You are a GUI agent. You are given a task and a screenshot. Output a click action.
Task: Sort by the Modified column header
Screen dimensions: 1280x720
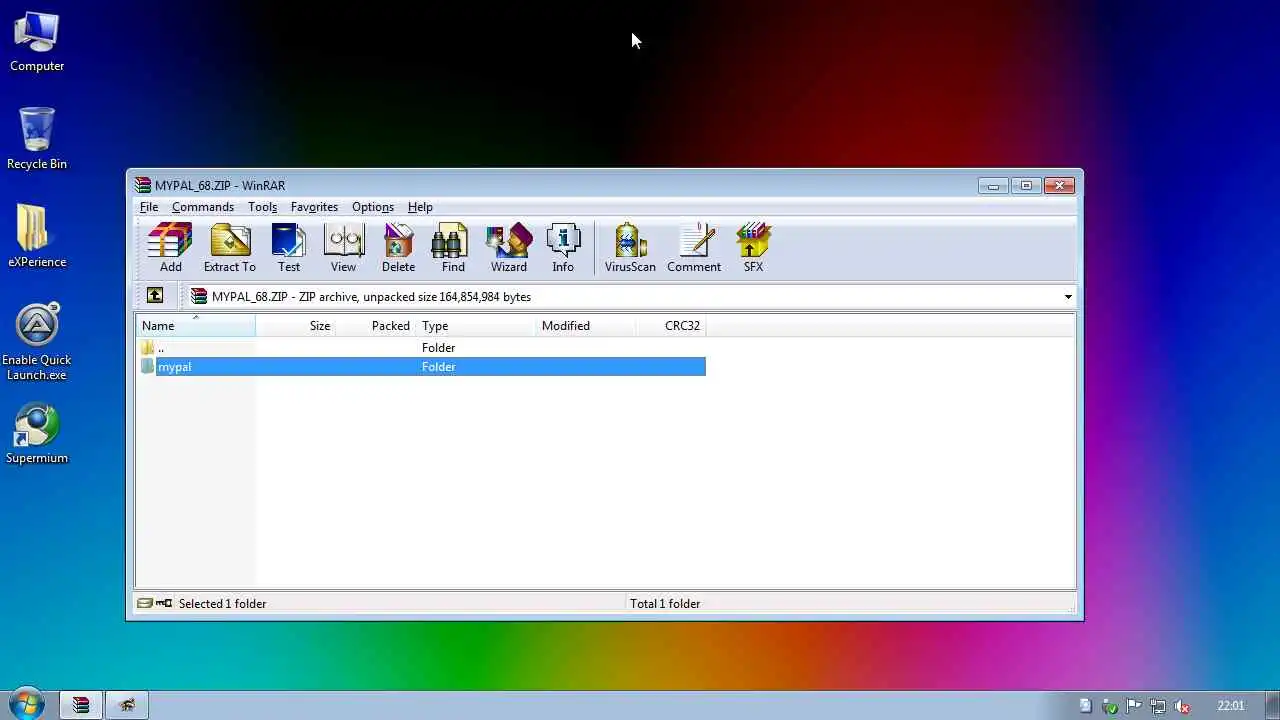tap(586, 326)
